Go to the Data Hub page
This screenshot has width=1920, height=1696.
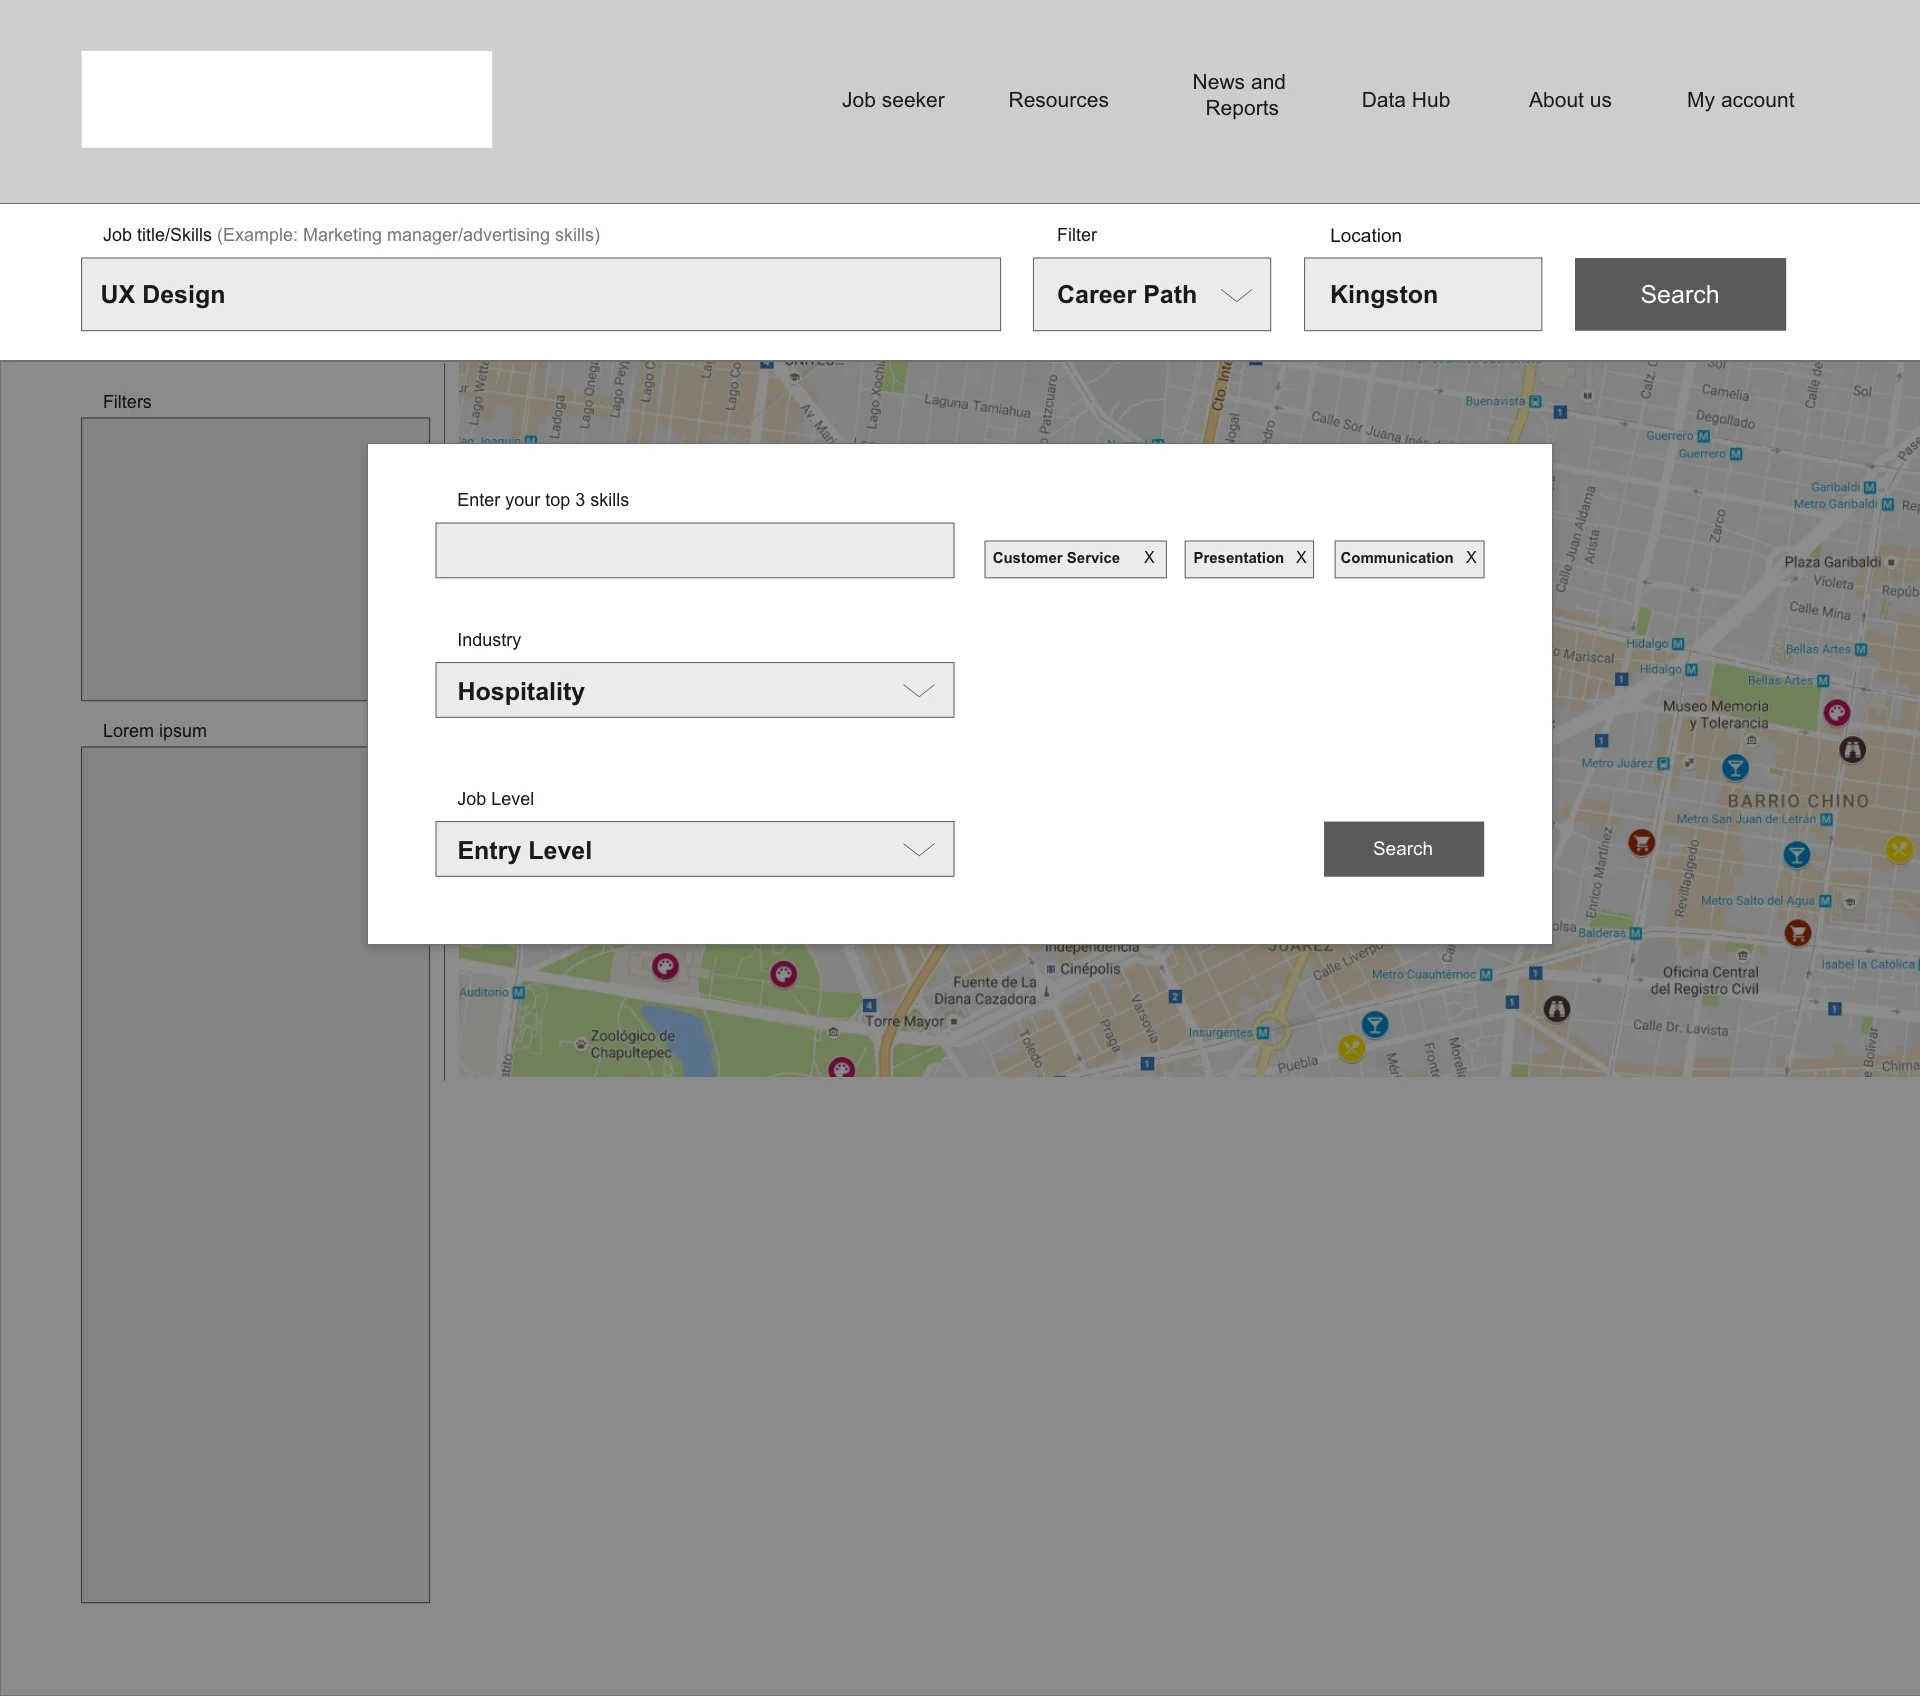(x=1404, y=100)
